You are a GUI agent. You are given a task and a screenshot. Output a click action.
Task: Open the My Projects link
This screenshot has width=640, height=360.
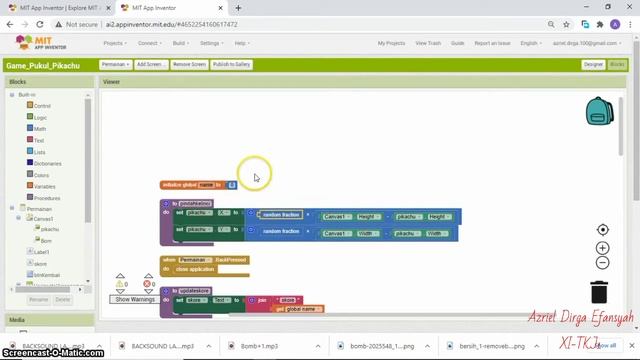pyautogui.click(x=391, y=43)
